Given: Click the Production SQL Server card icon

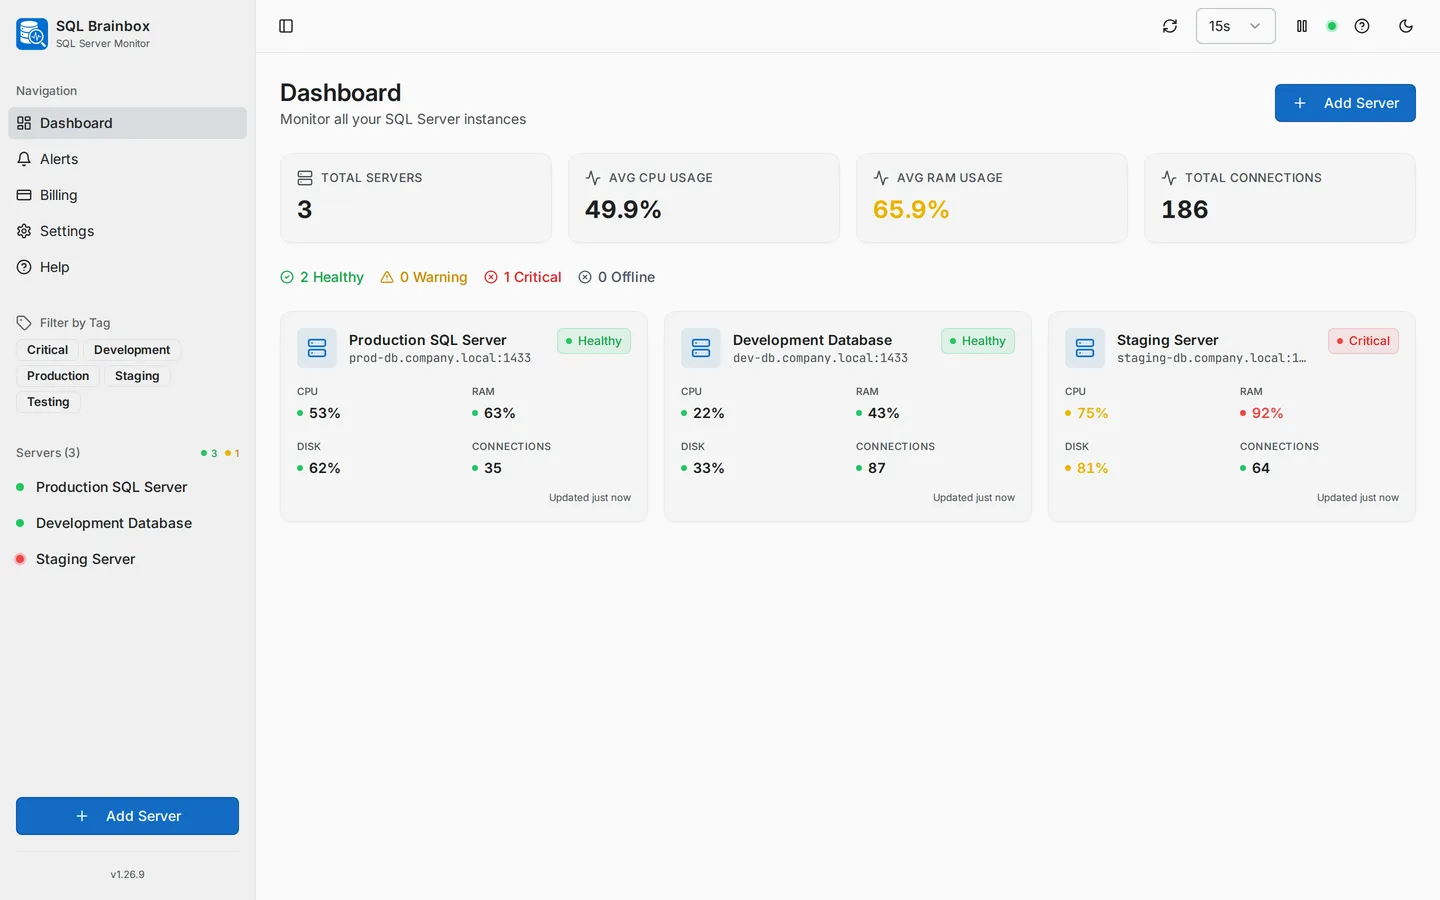Looking at the screenshot, I should pyautogui.click(x=317, y=348).
